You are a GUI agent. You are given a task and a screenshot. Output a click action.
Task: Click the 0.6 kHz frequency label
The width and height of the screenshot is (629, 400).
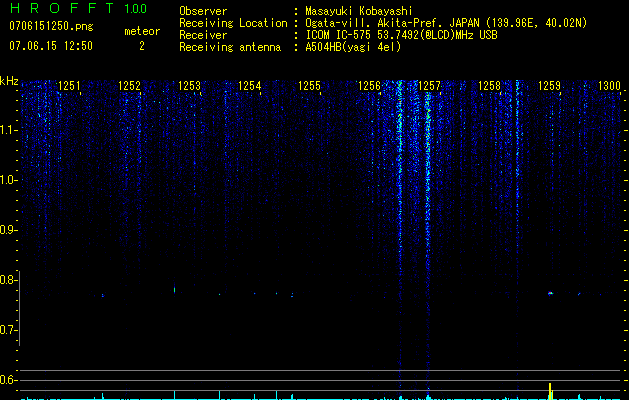click(x=7, y=380)
